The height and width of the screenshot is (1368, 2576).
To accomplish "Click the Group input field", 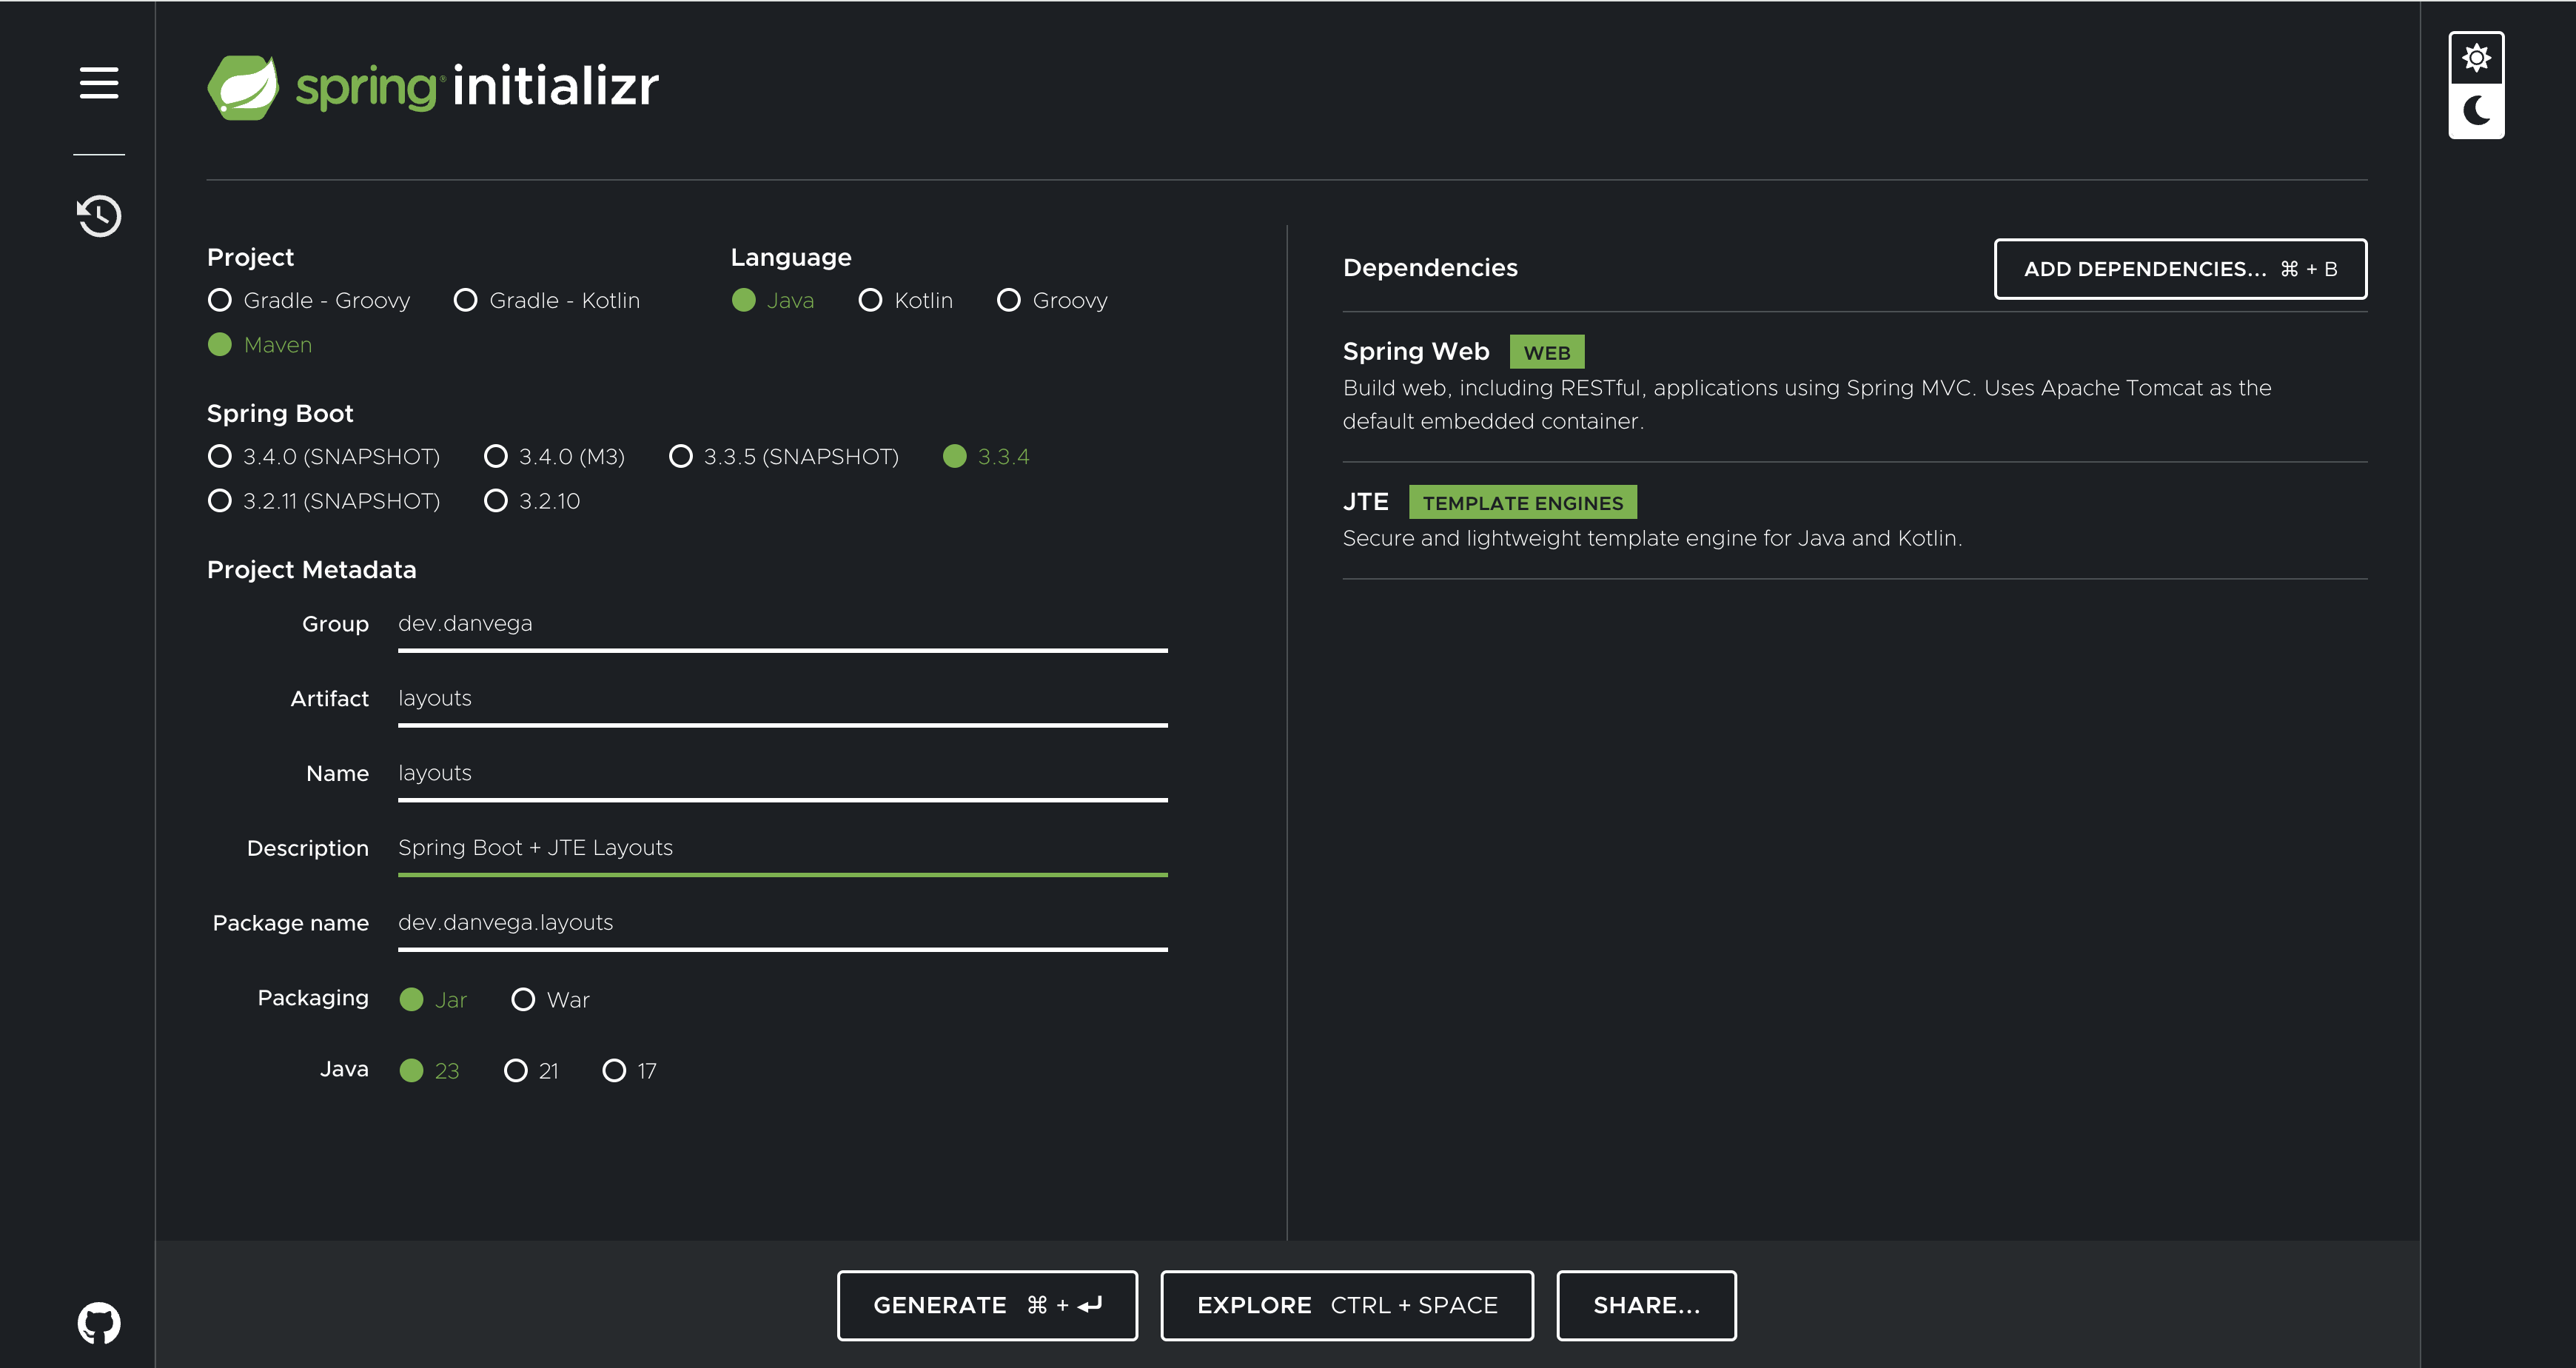I will [782, 624].
